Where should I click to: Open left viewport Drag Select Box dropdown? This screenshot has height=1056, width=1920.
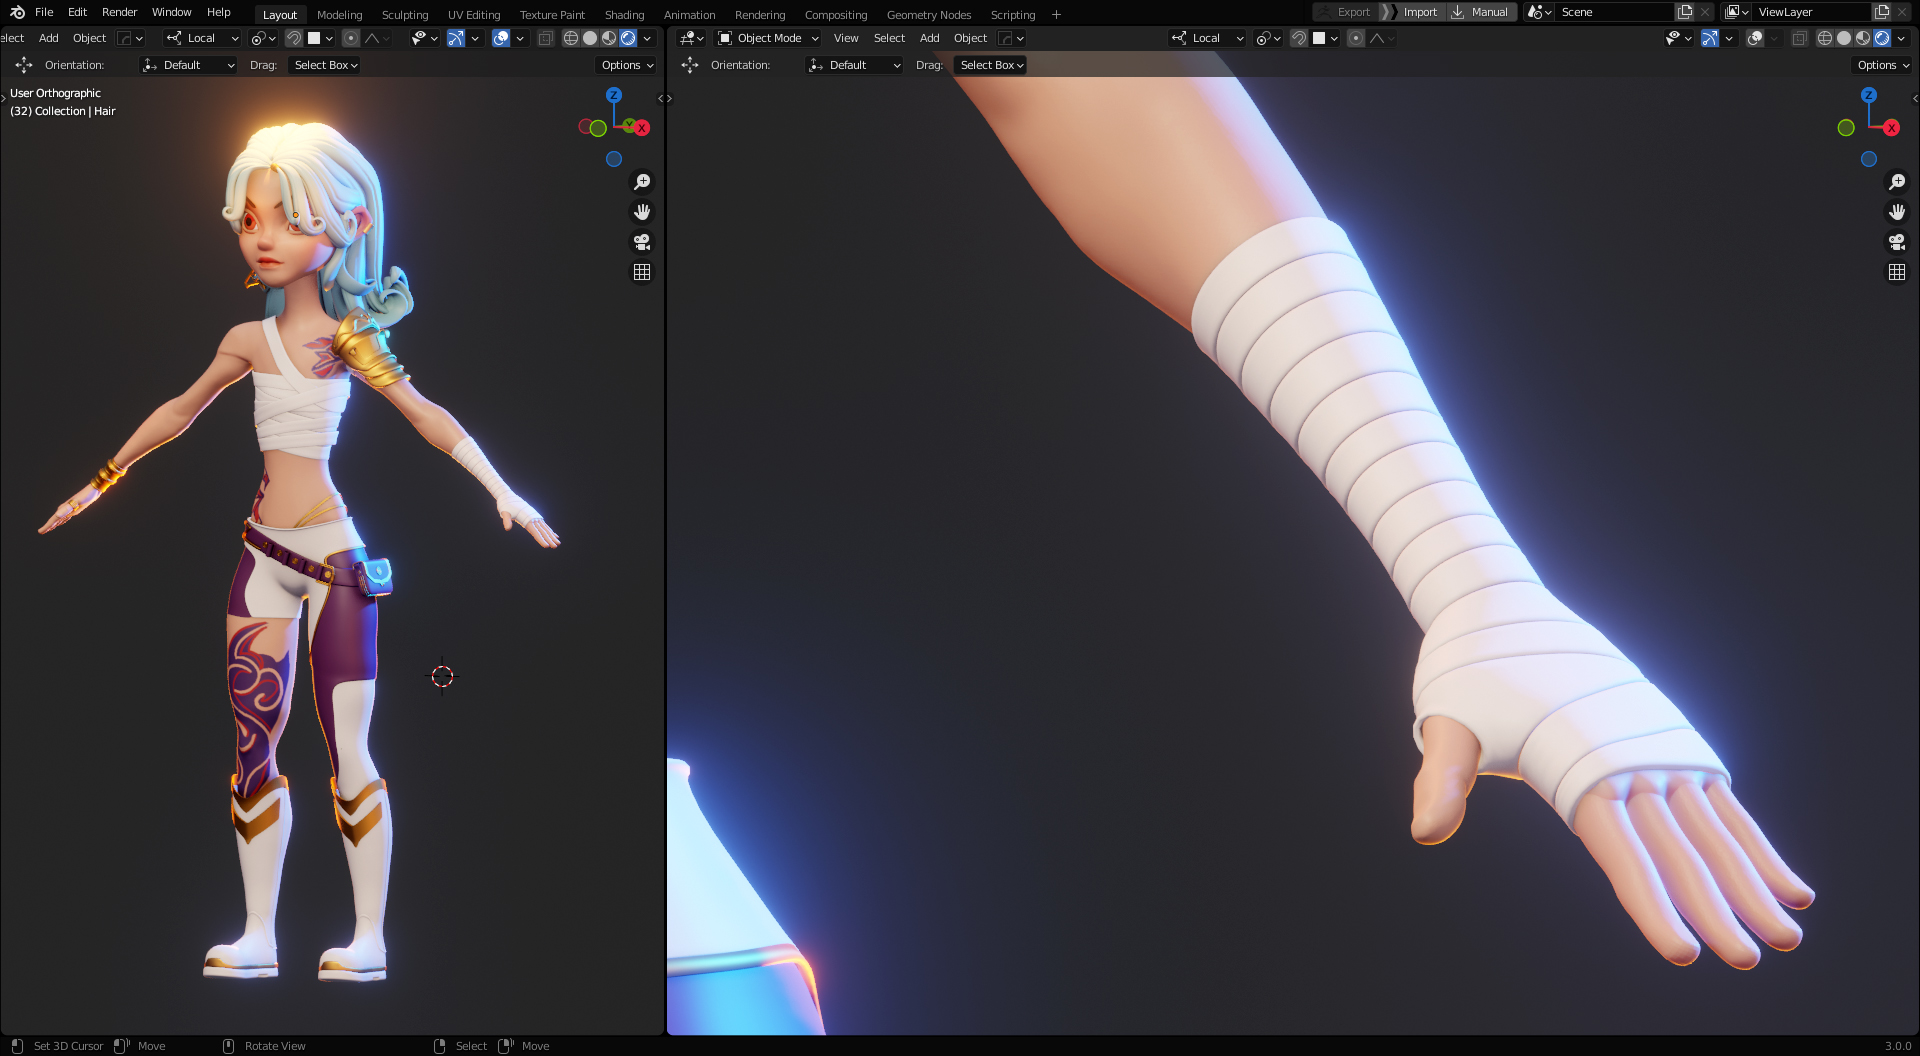[325, 65]
